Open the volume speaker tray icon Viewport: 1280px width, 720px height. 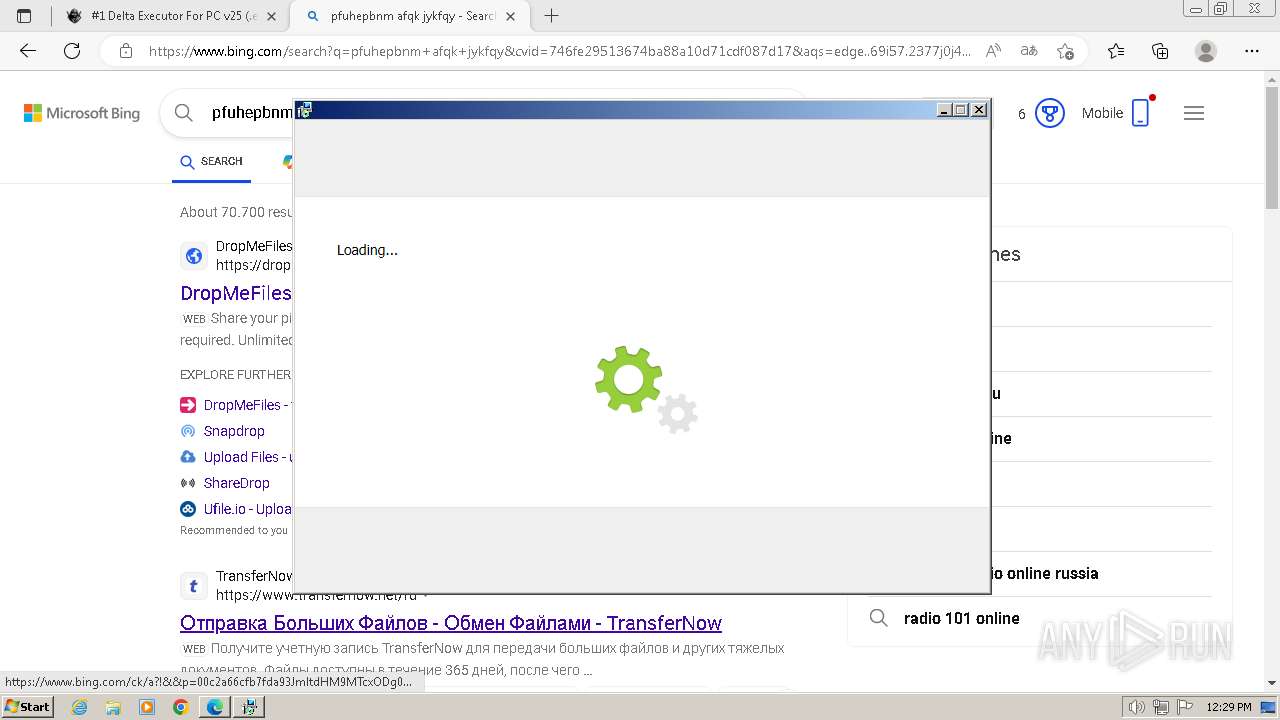[x=1137, y=707]
